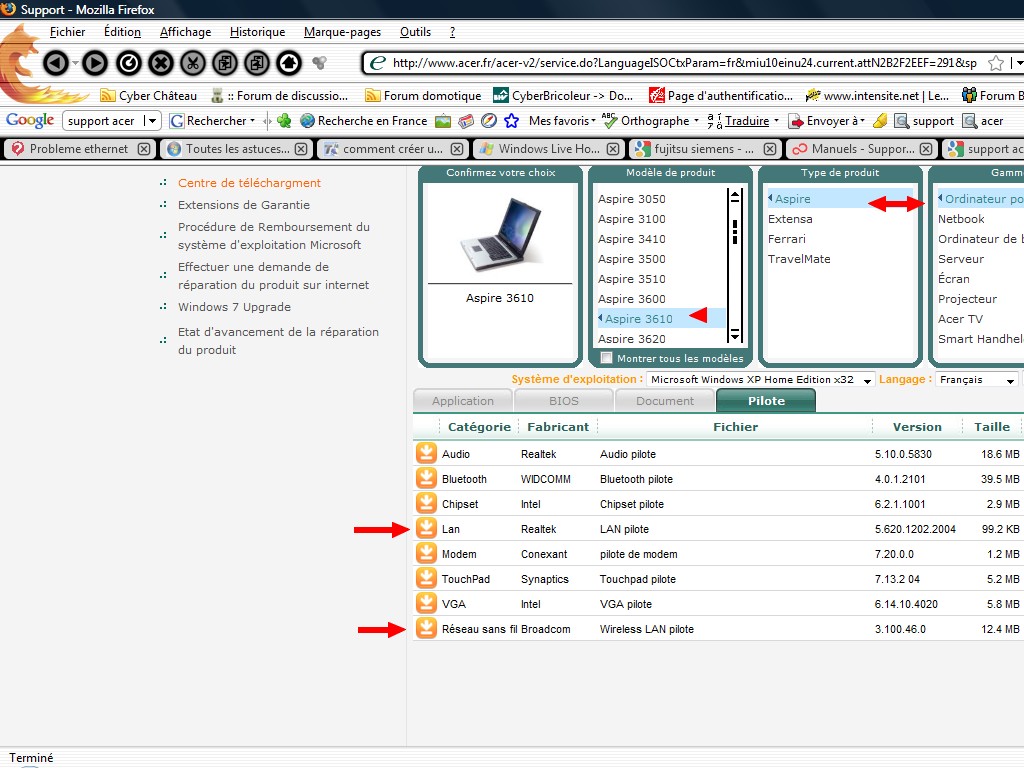
Task: Download the Broadcom wireless driver icon
Action: coord(427,629)
